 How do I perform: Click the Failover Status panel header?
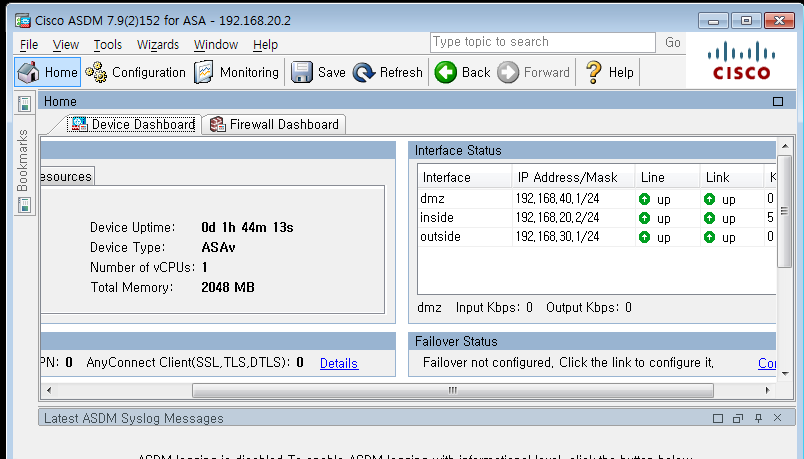tap(592, 341)
